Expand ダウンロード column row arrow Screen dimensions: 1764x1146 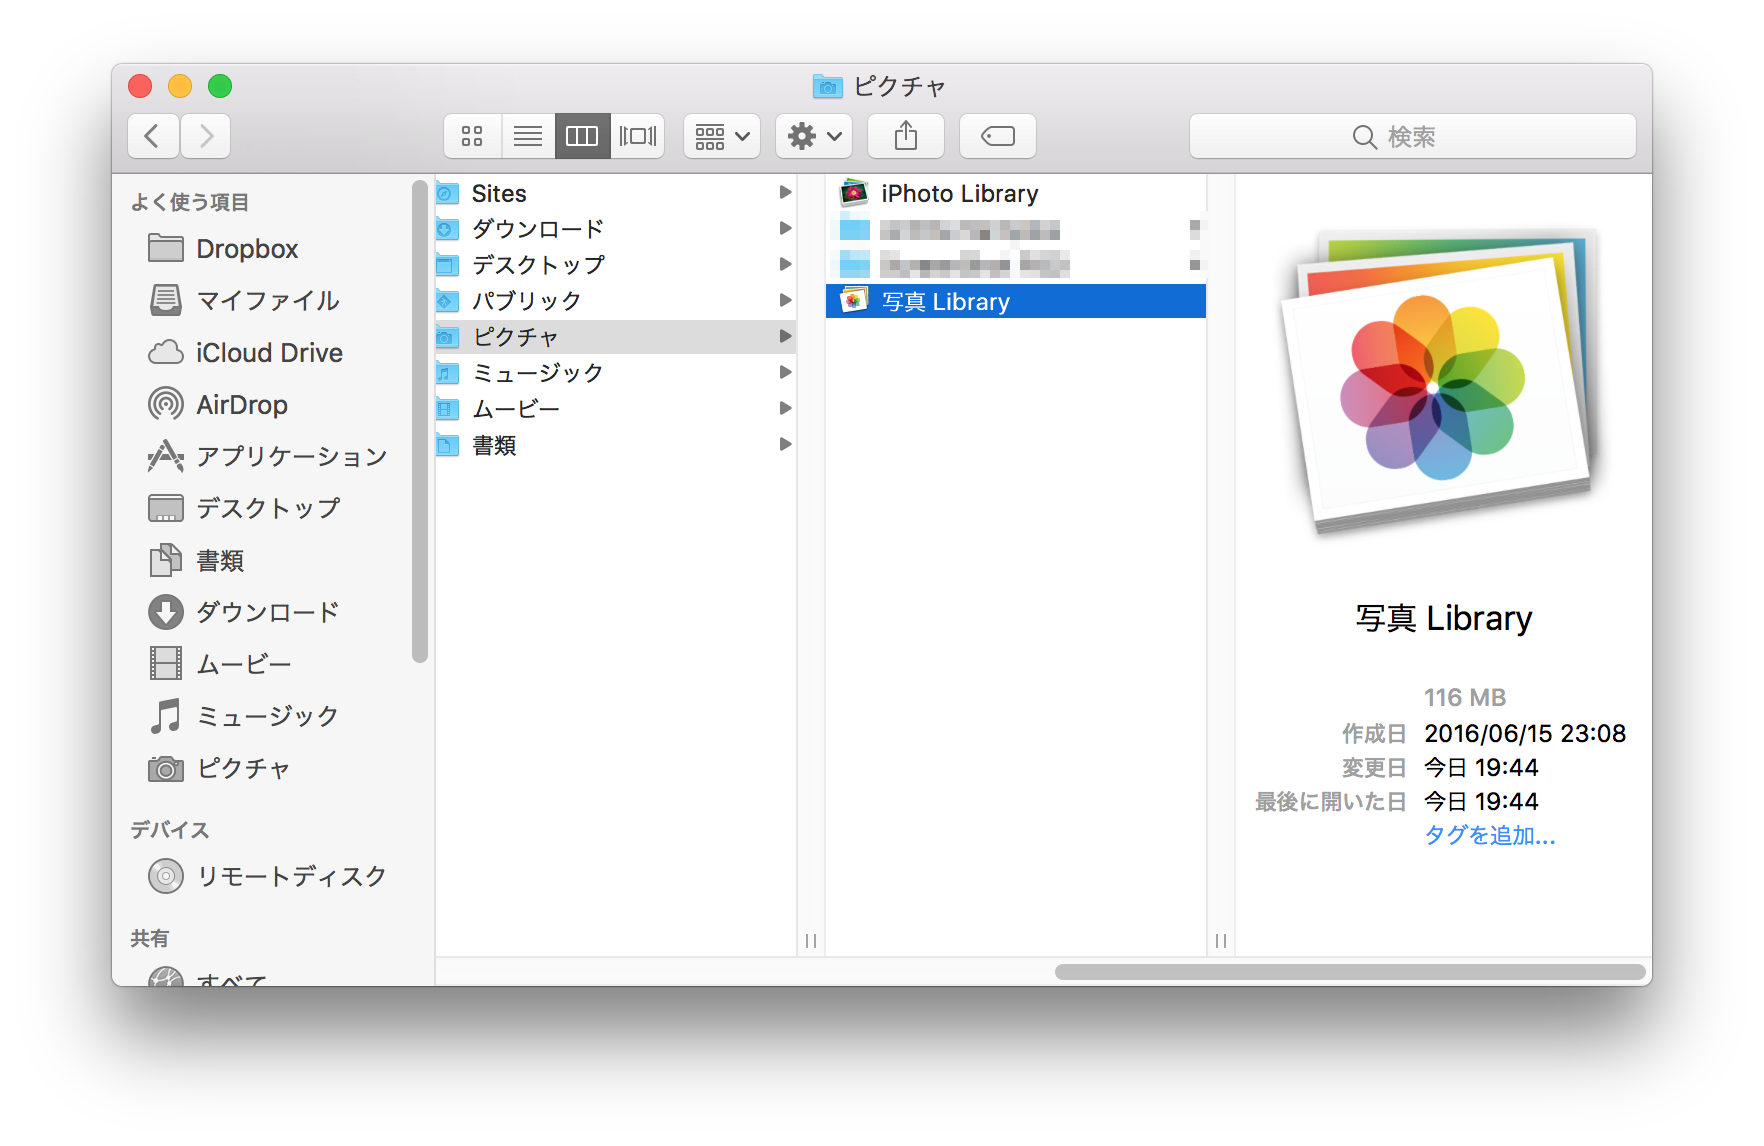[785, 228]
